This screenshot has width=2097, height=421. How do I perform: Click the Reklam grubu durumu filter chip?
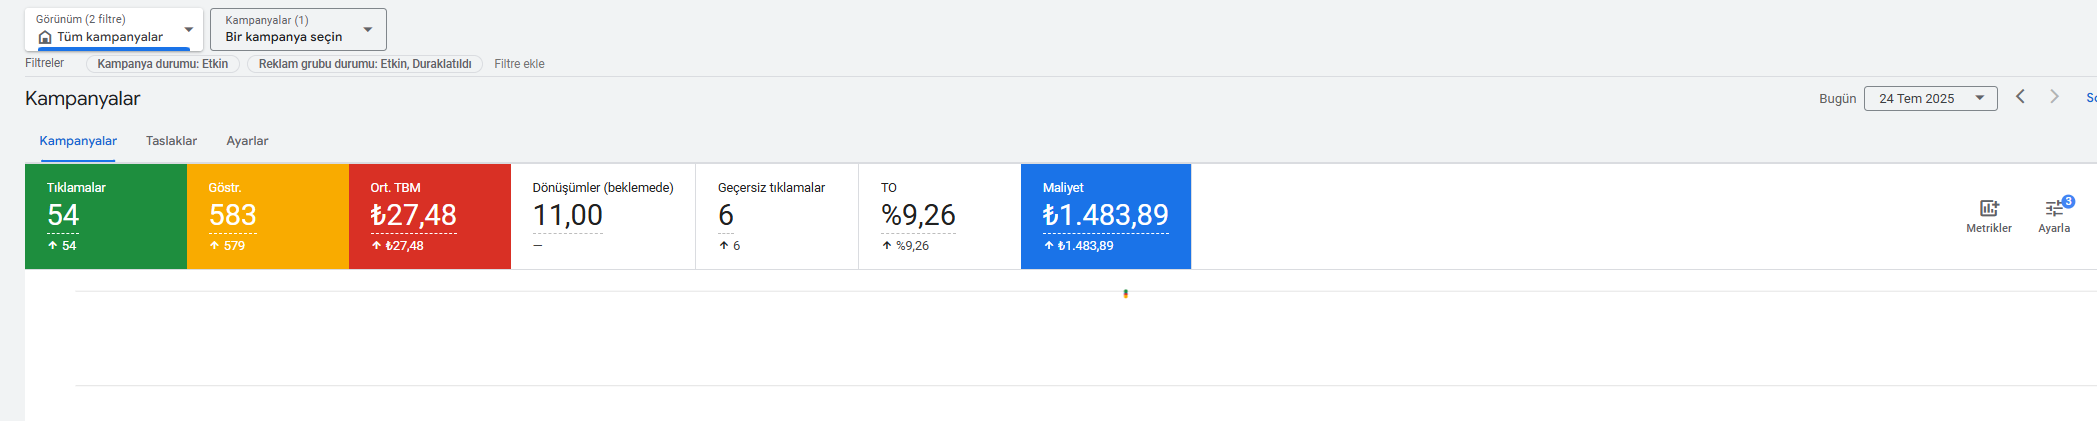365,64
